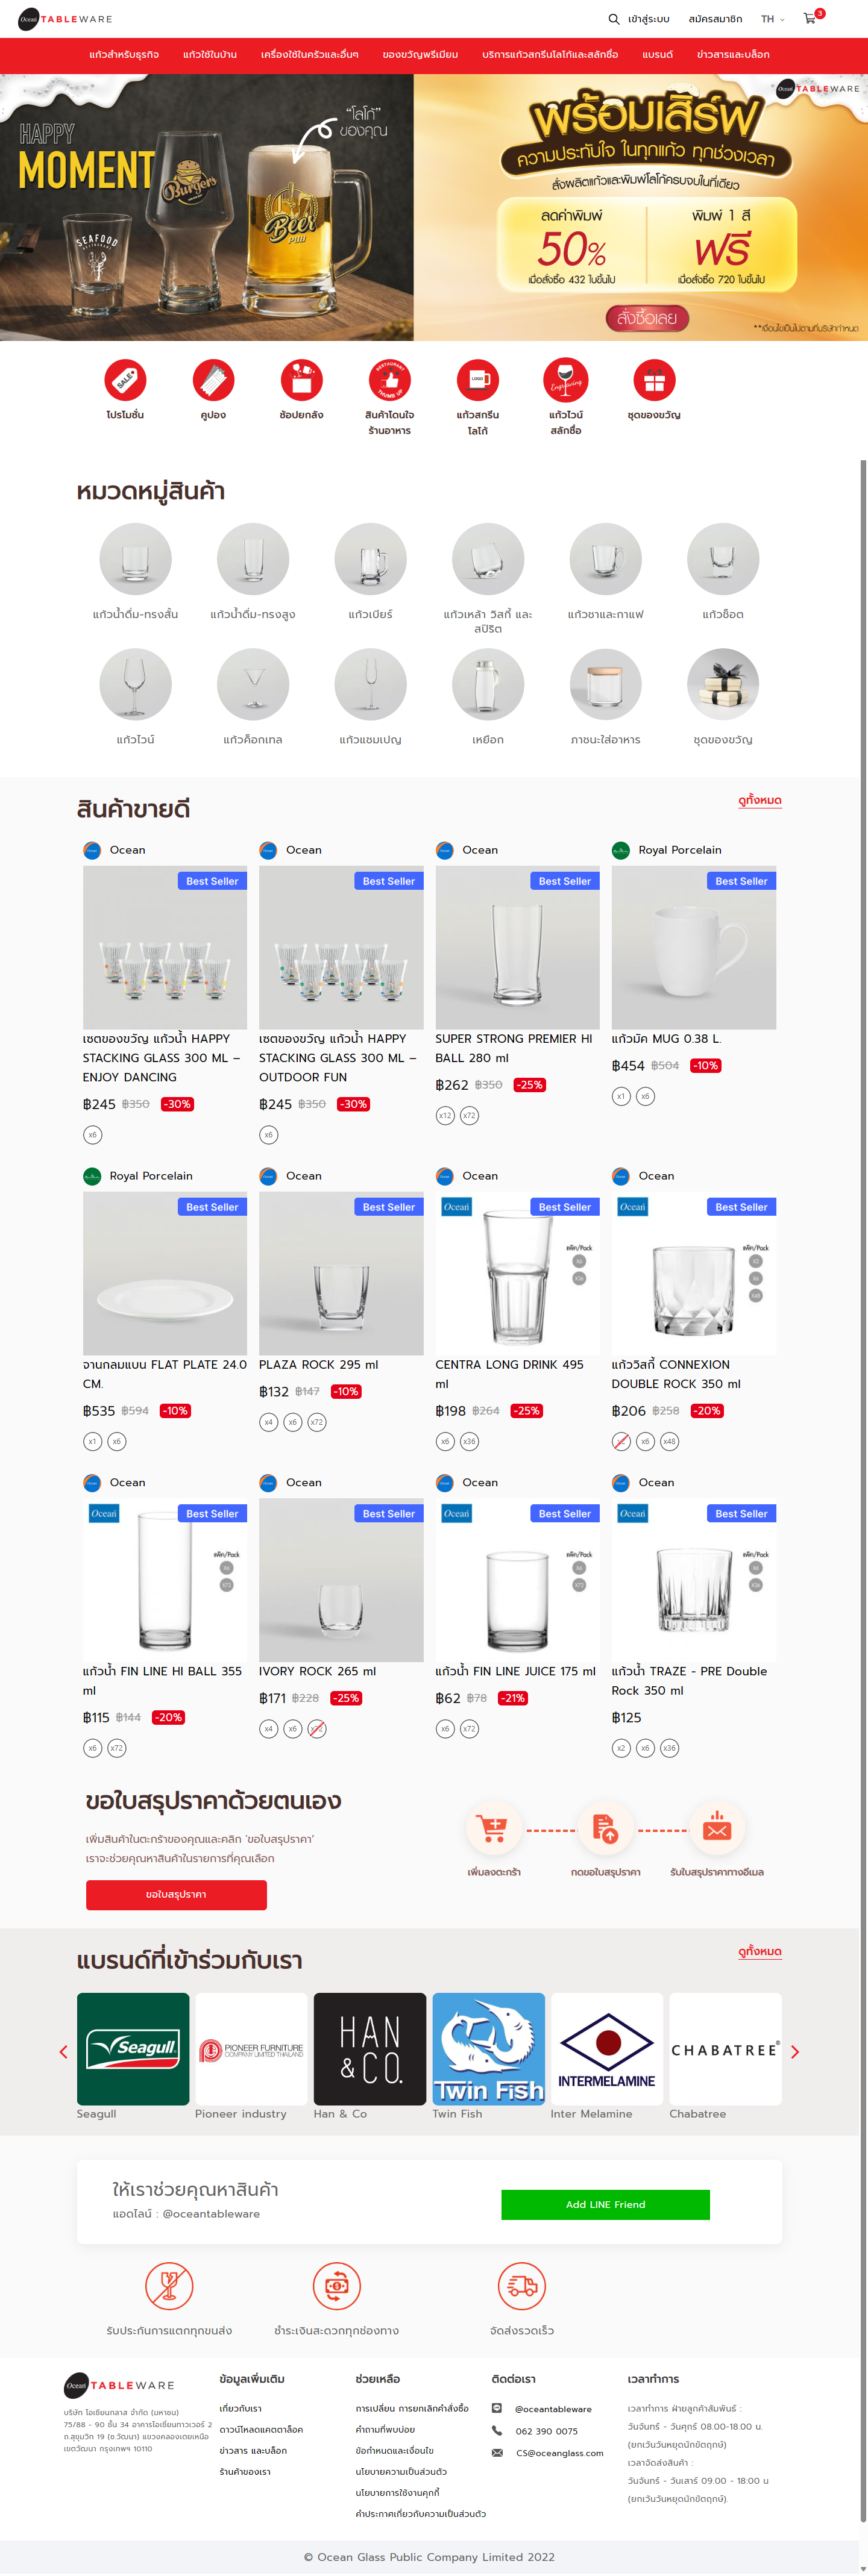Viewport: 868px width, 2576px height.
Task: Click the search magnifier icon in header
Action: pyautogui.click(x=613, y=19)
